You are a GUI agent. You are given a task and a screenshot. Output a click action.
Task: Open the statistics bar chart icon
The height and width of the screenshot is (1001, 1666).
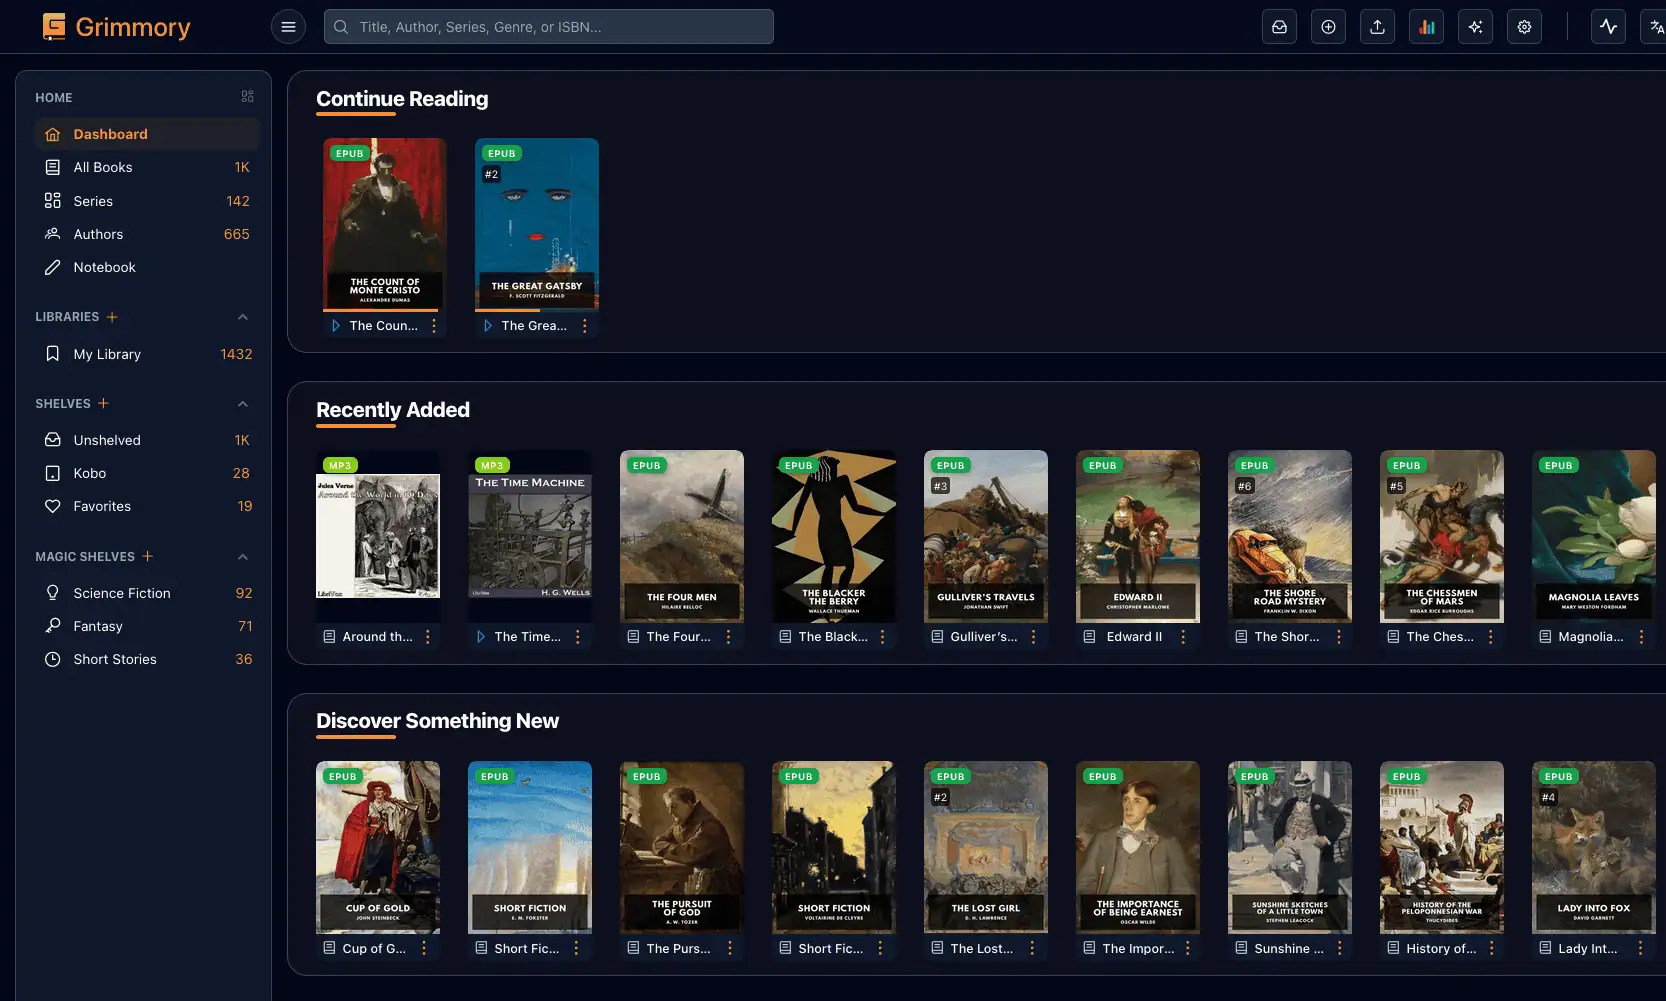click(x=1426, y=27)
